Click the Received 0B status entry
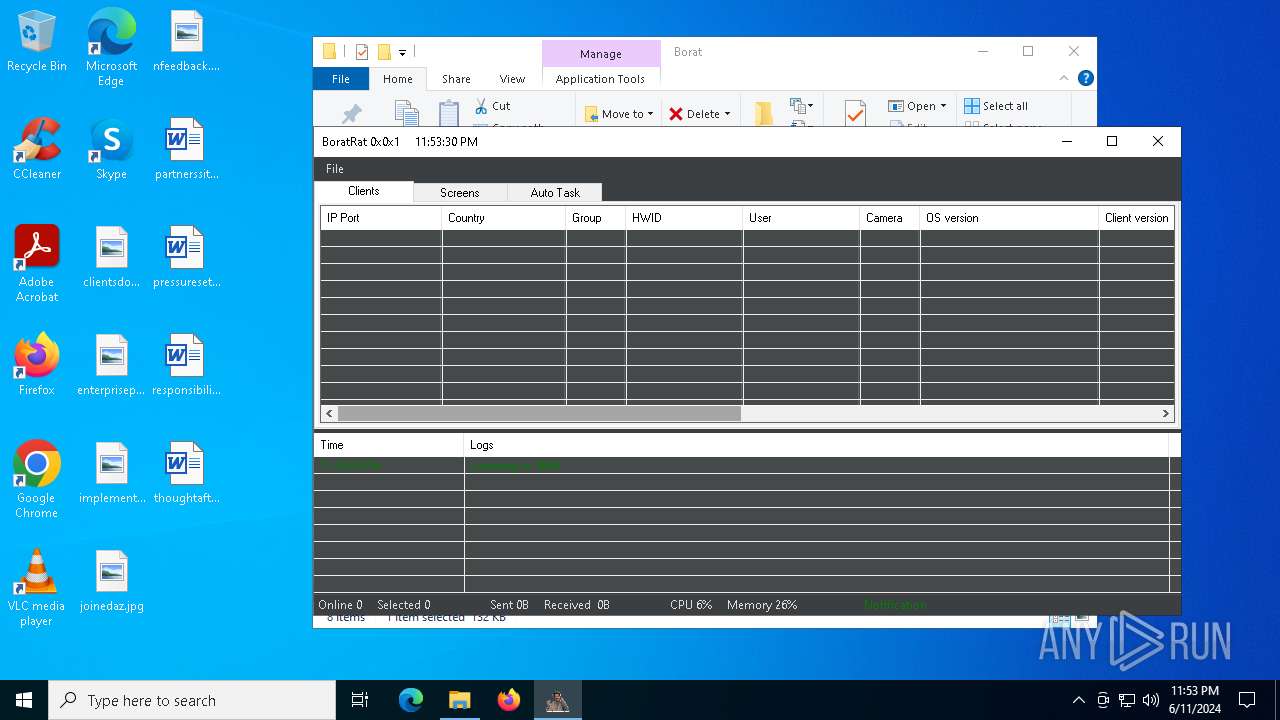The width and height of the screenshot is (1280, 720). (577, 605)
